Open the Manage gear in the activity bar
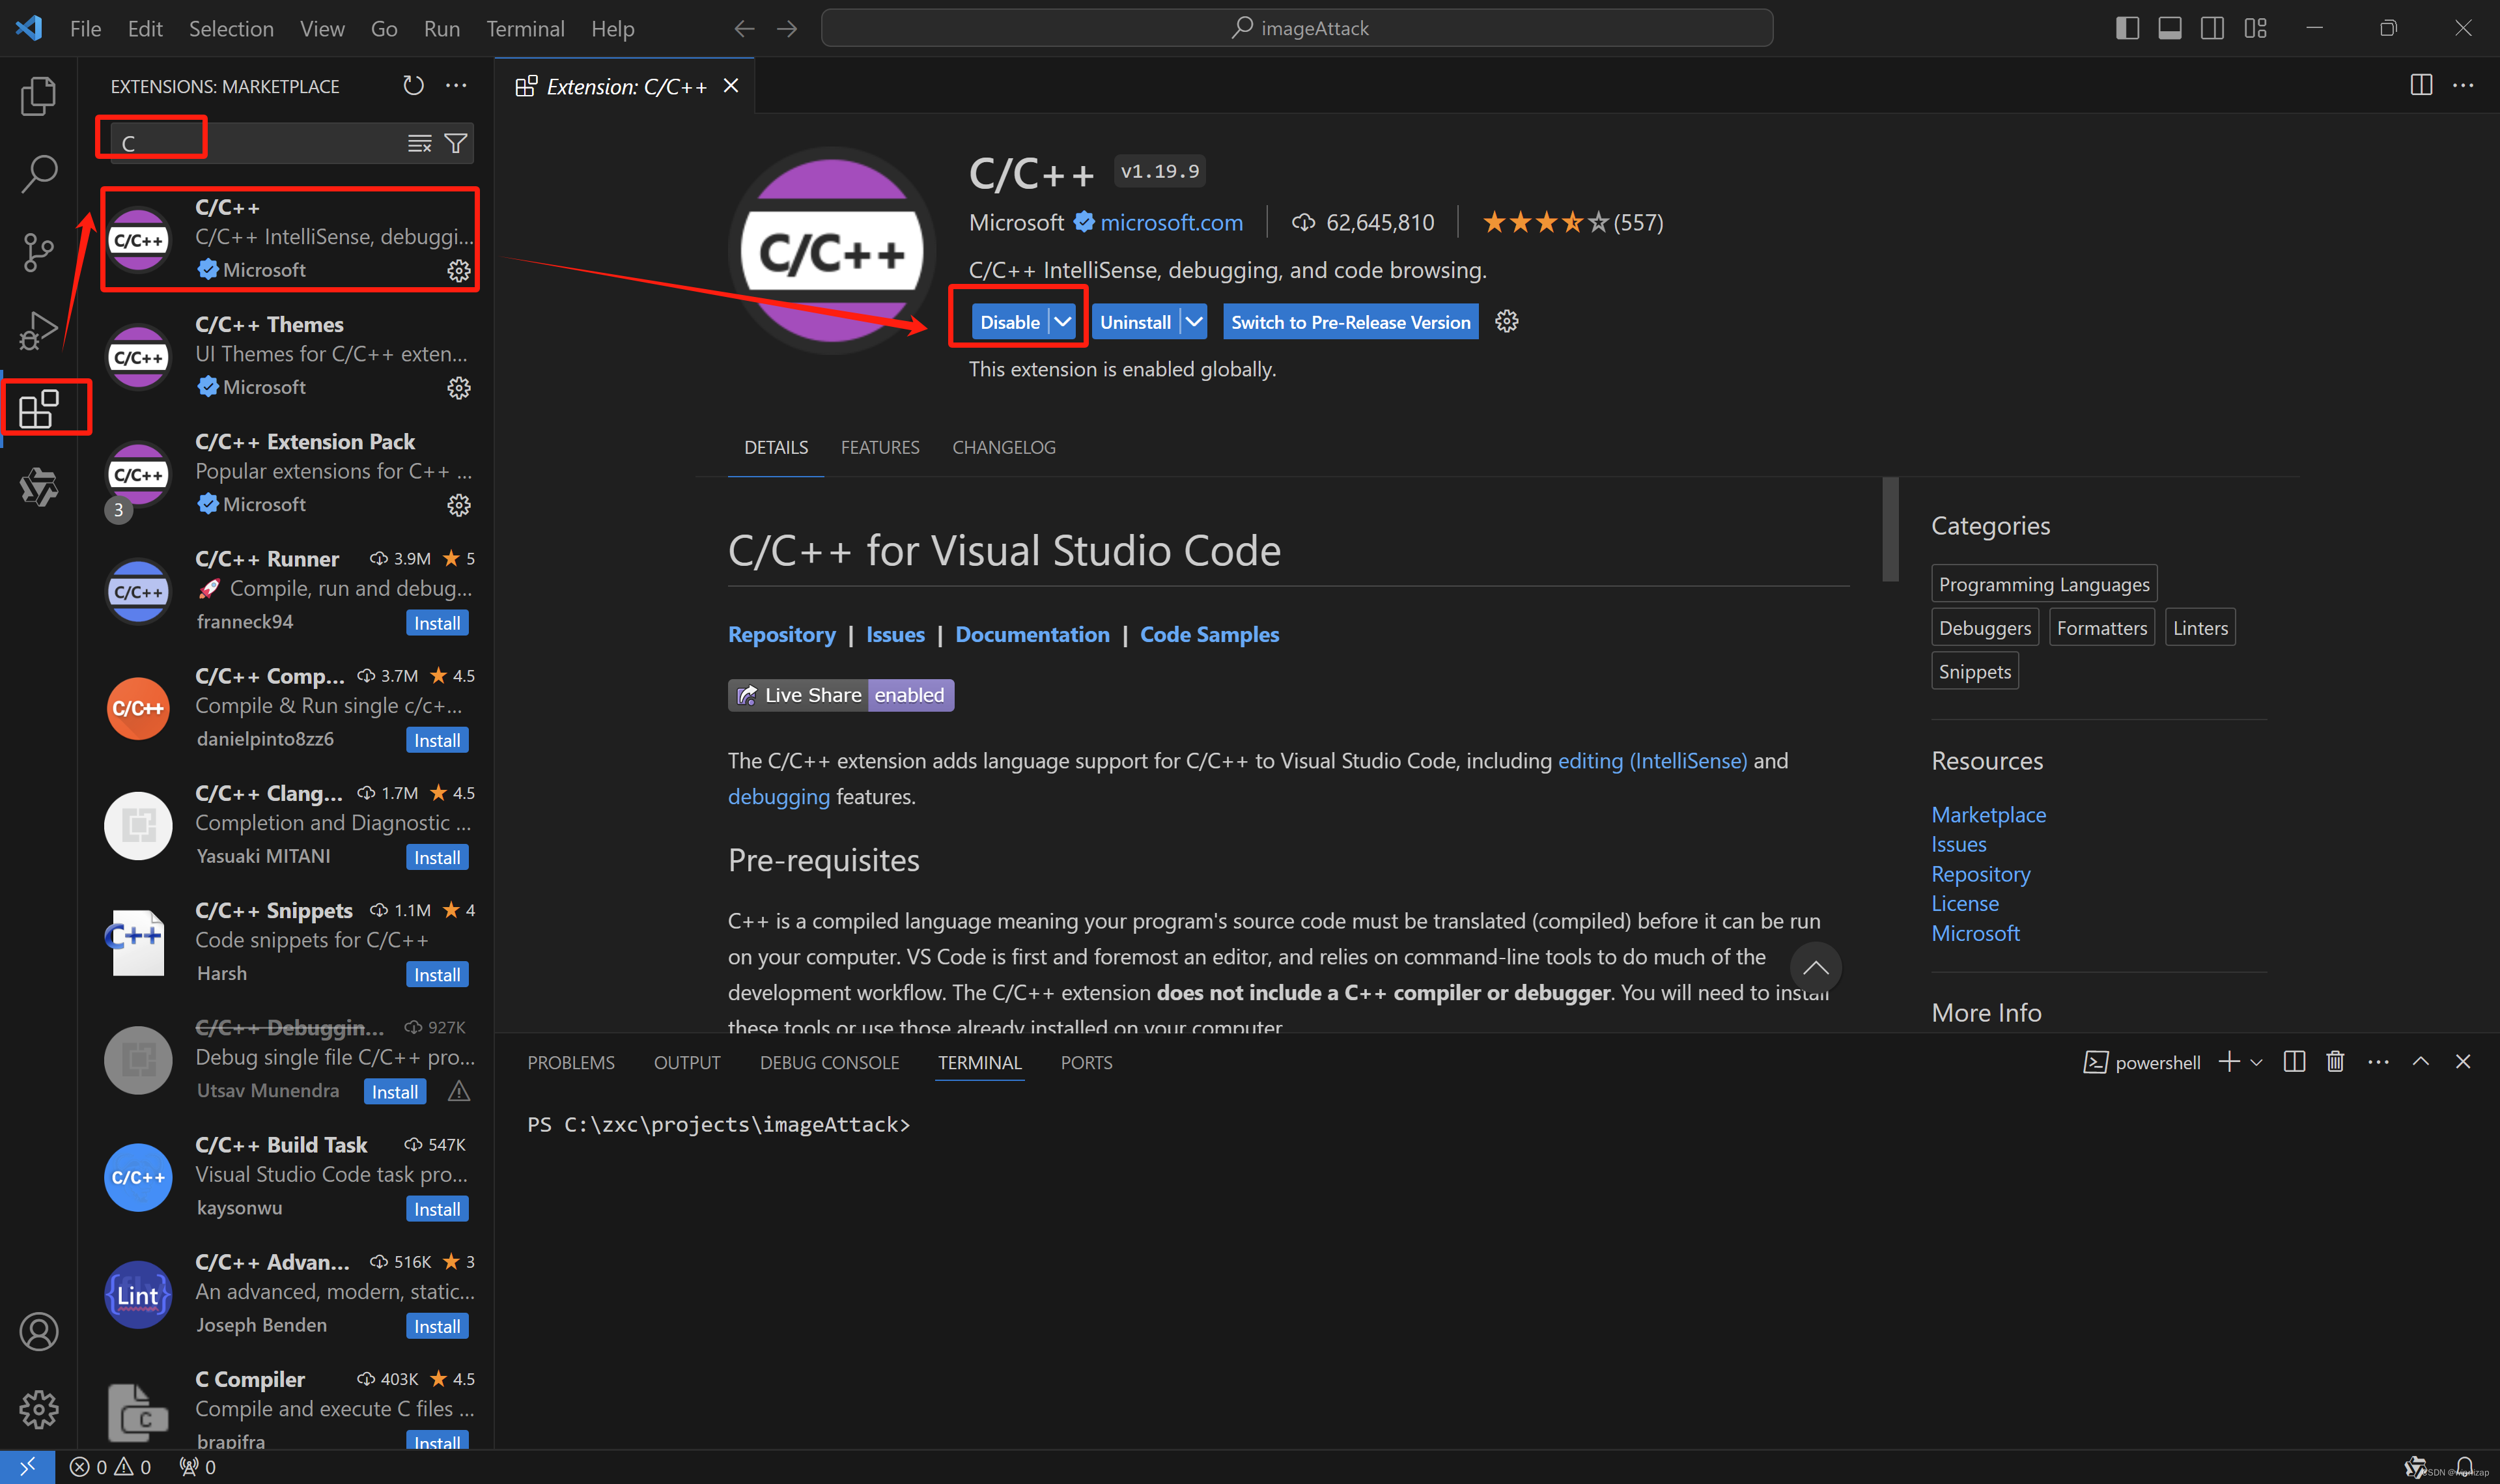2500x1484 pixels. (x=38, y=1409)
